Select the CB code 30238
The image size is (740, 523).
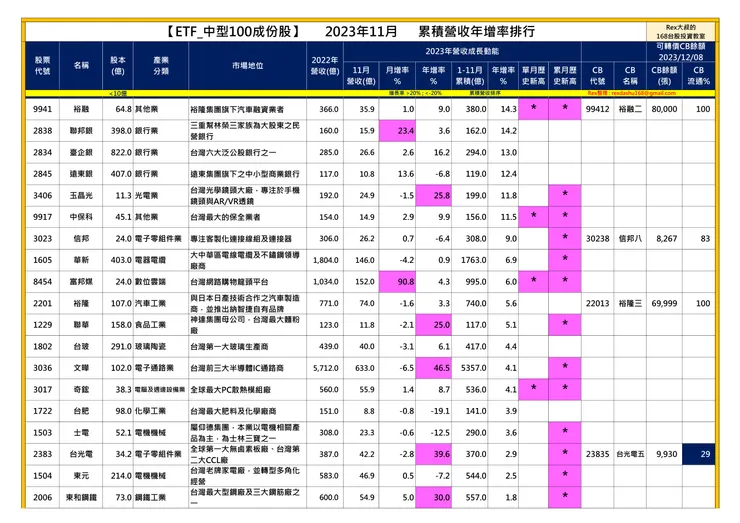coord(597,239)
